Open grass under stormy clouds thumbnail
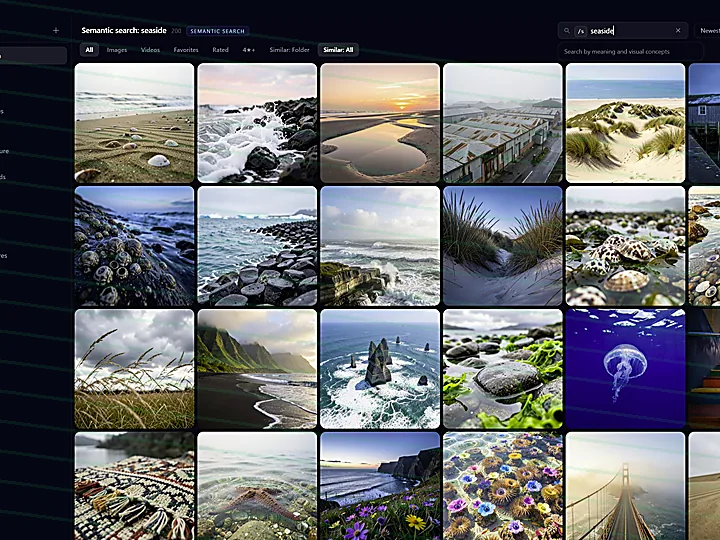The width and height of the screenshot is (720, 540). tap(134, 369)
